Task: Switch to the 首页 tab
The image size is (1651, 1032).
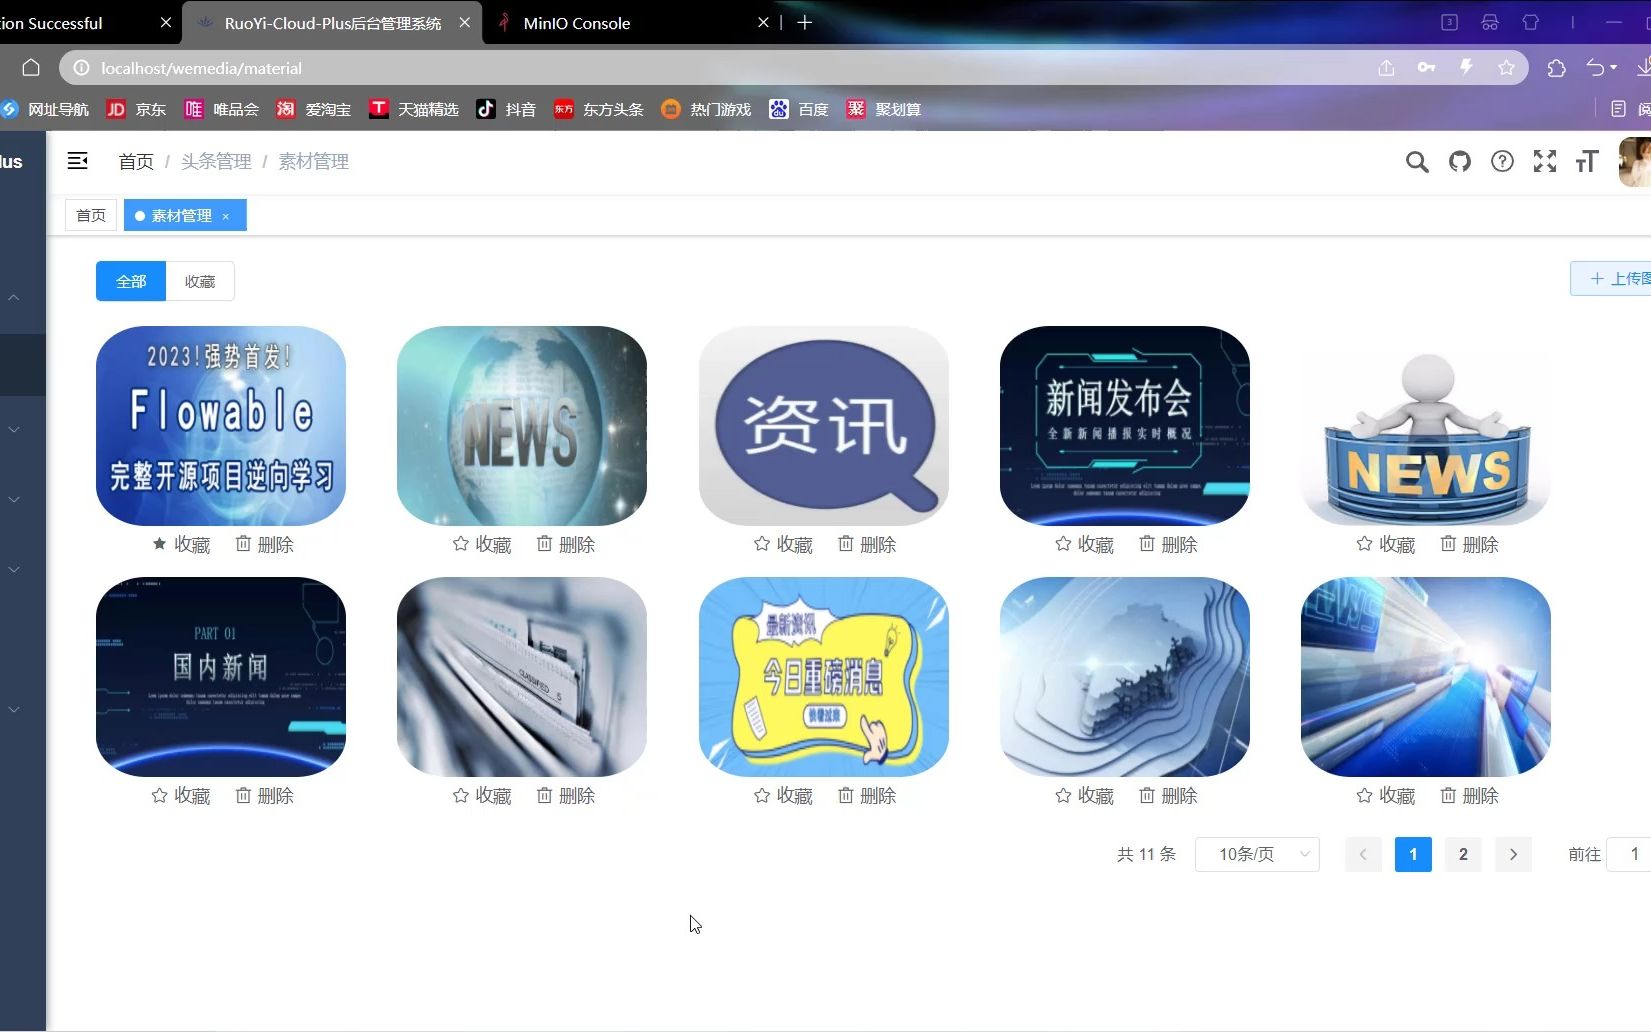Action: 89,214
